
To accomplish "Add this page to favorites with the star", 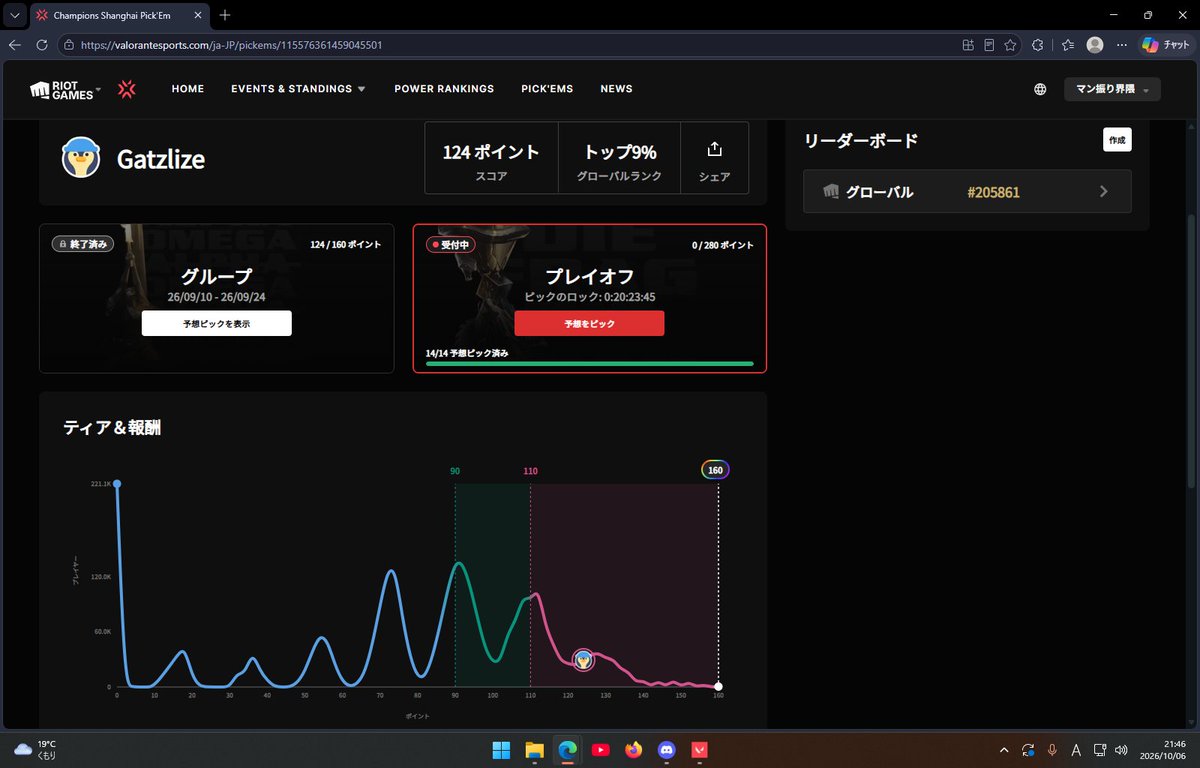I will (1011, 45).
